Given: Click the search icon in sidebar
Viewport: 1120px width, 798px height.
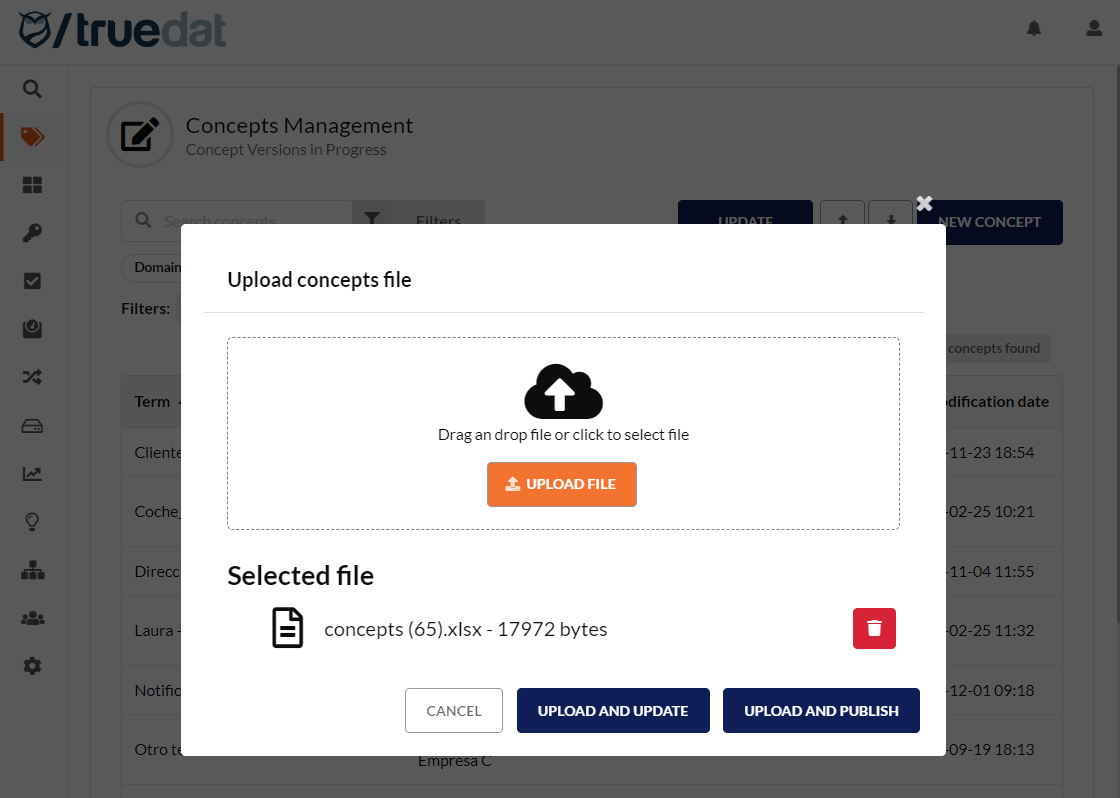Looking at the screenshot, I should [32, 89].
